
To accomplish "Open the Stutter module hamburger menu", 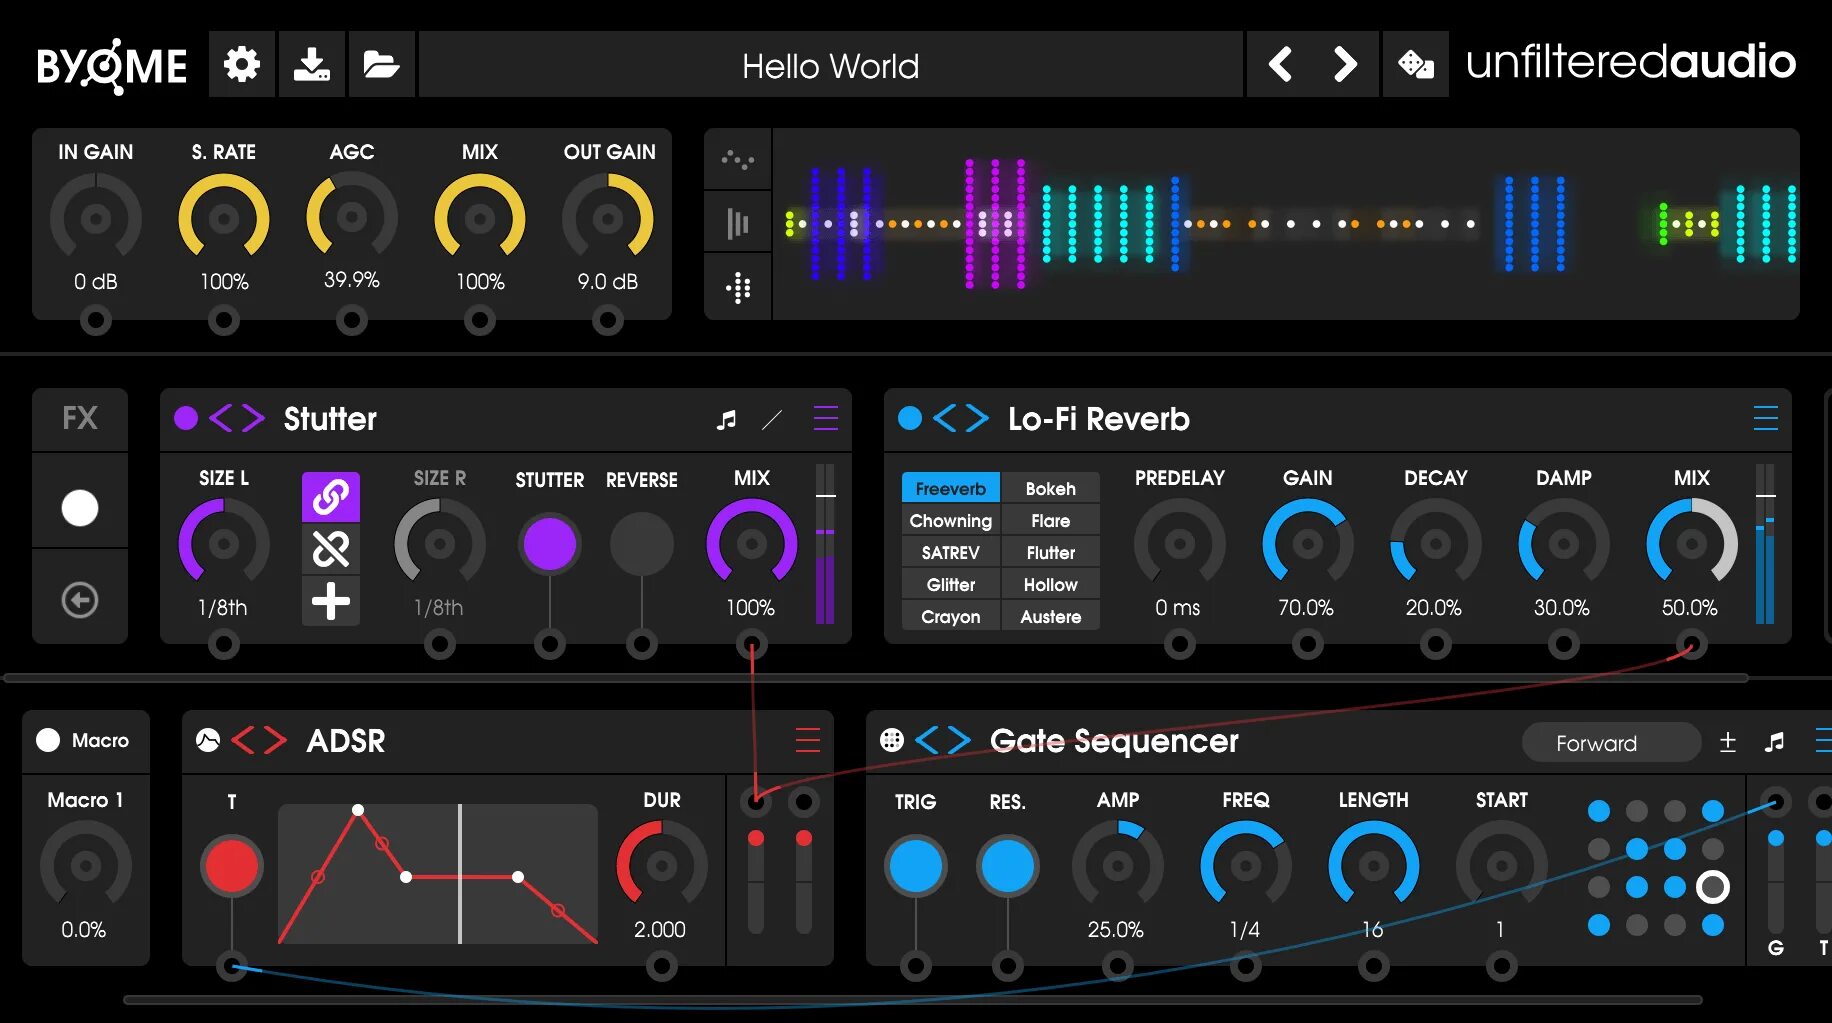I will coord(826,418).
